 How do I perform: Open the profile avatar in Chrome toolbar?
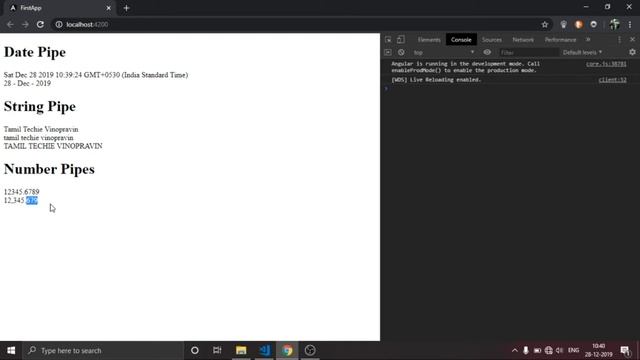(x=614, y=24)
